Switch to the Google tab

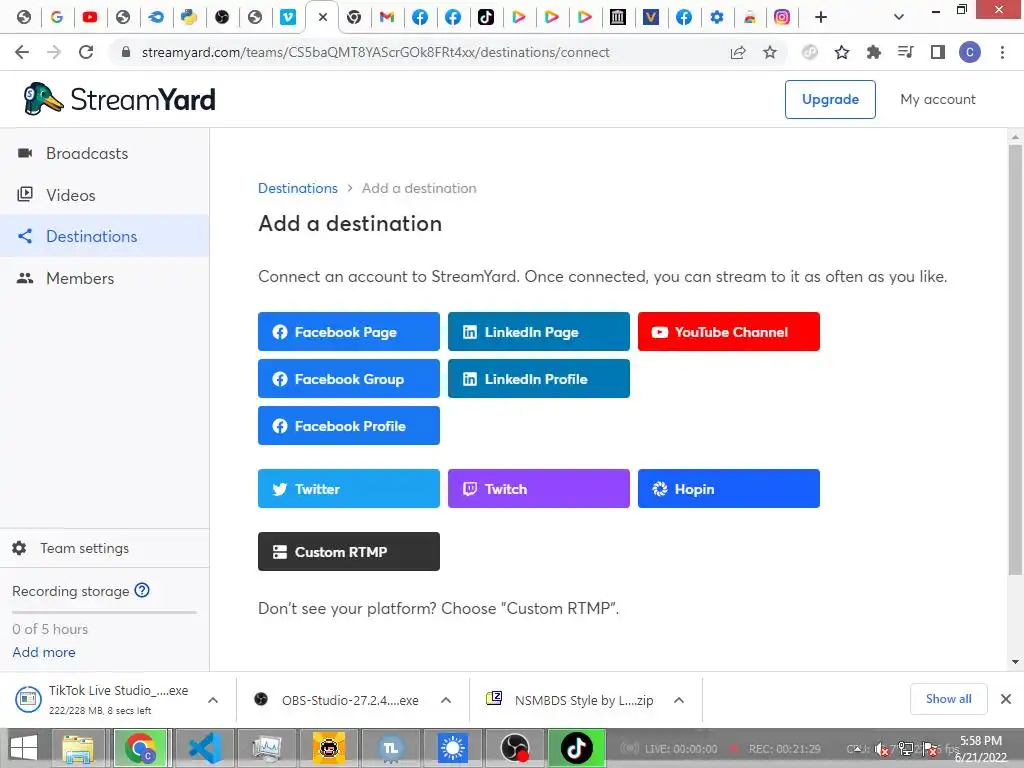(57, 18)
